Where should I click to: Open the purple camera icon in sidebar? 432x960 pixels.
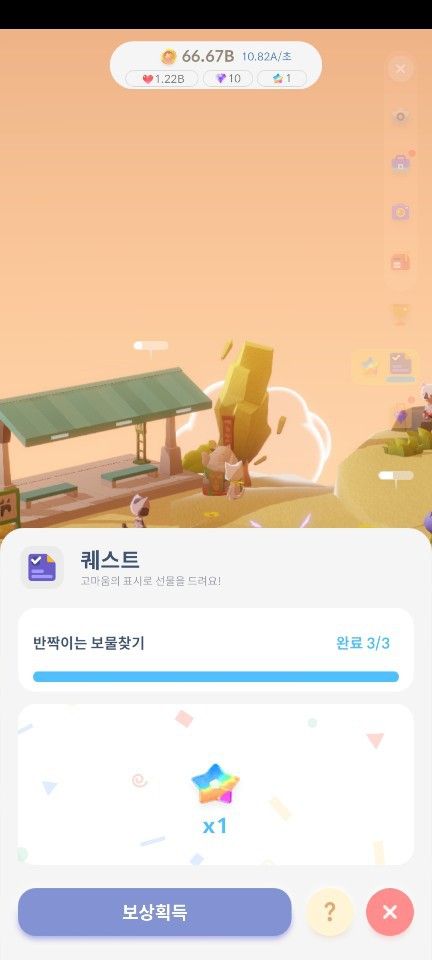(400, 212)
